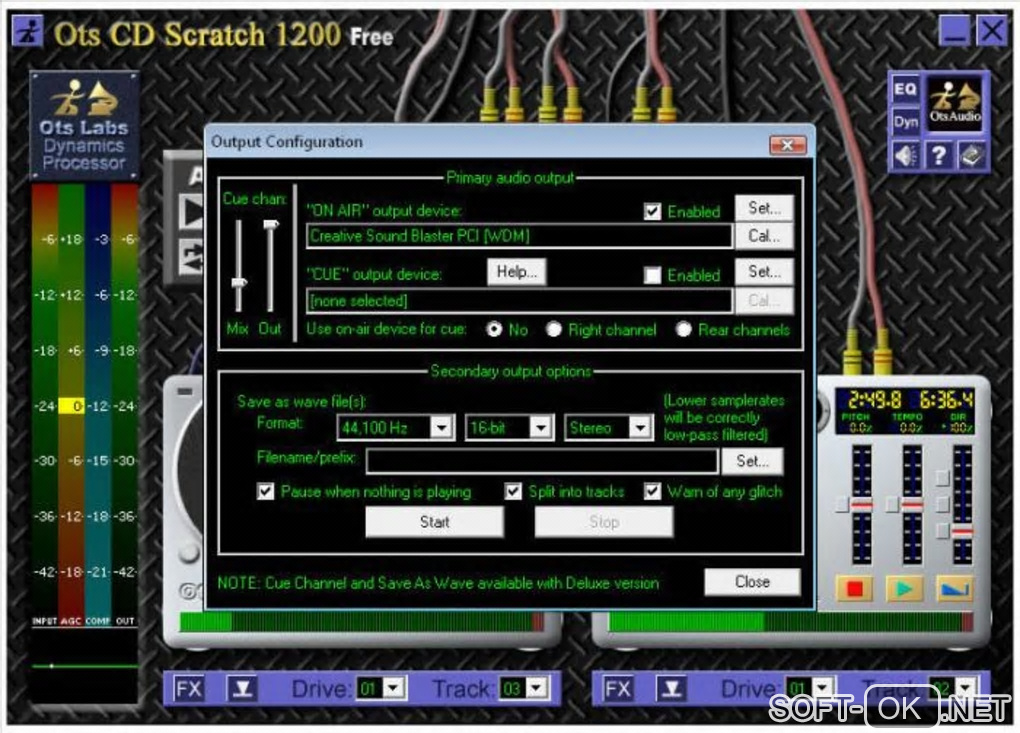1020x733 pixels.
Task: Click right deck pitch reset square
Action: (842, 504)
